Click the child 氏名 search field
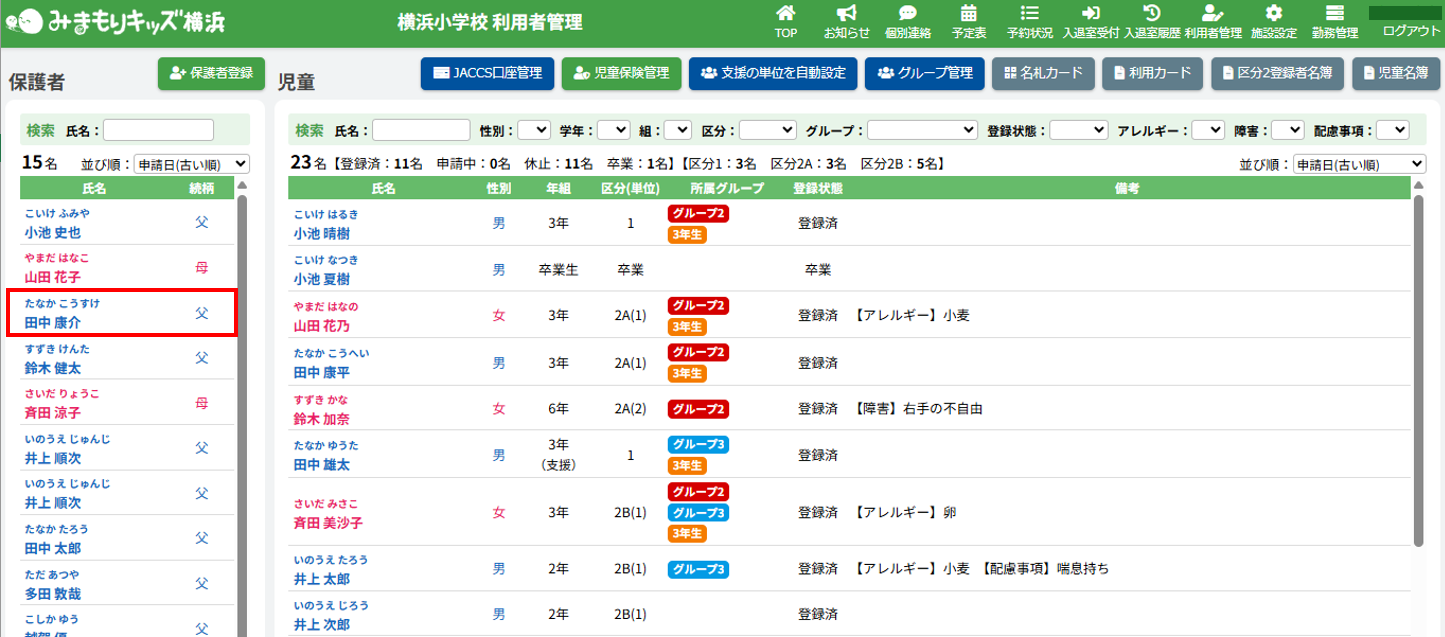Viewport: 1445px width, 637px height. pos(421,130)
